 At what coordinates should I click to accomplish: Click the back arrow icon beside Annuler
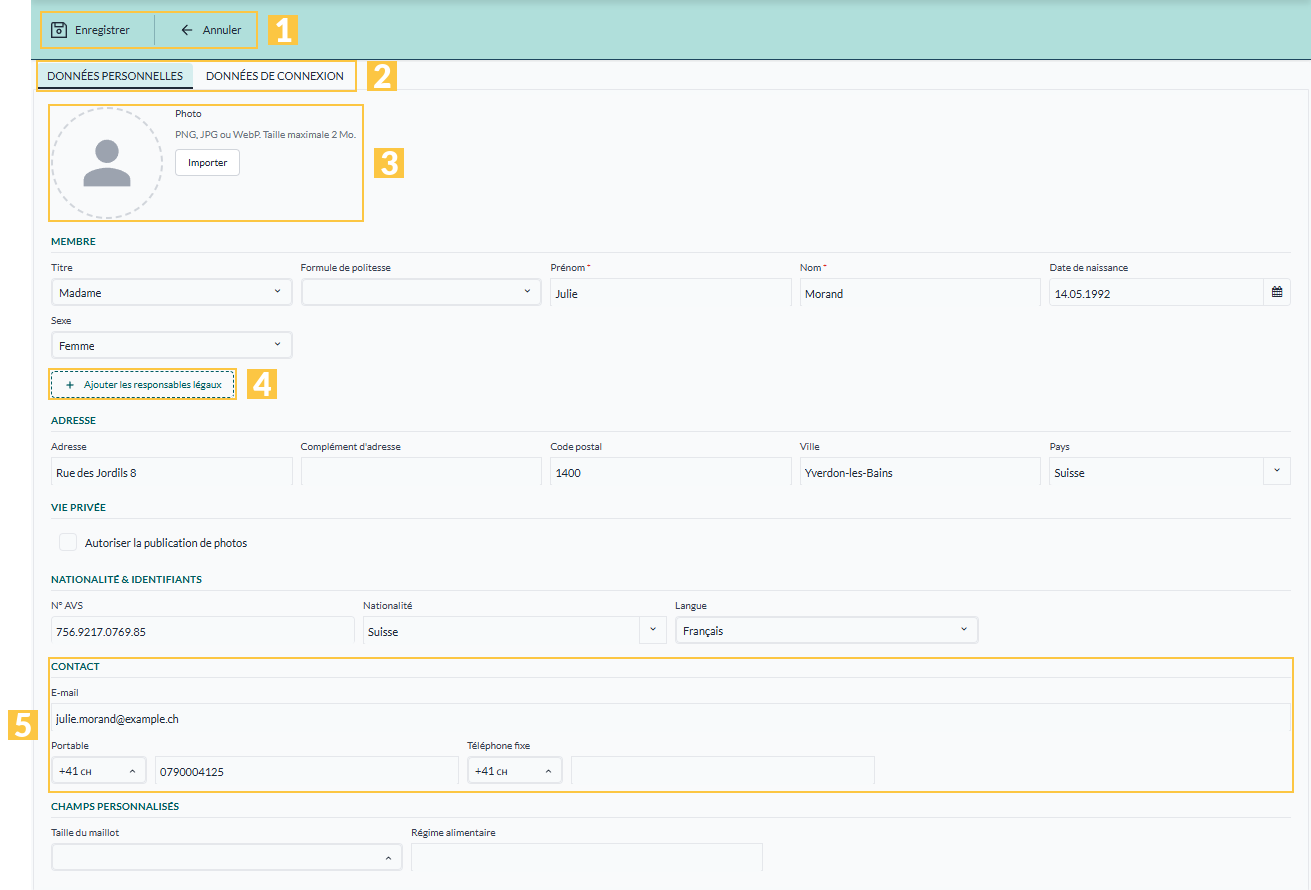tap(187, 30)
